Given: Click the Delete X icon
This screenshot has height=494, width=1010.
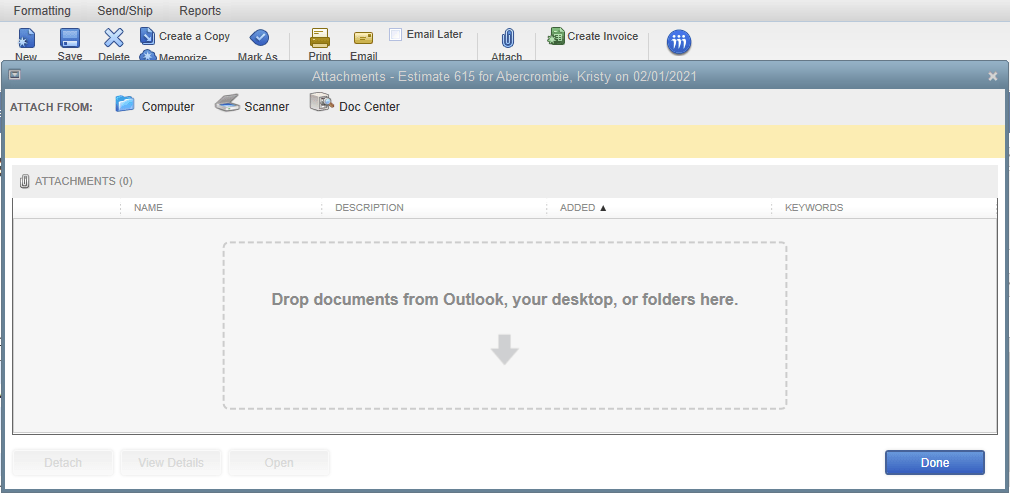Looking at the screenshot, I should coord(114,39).
